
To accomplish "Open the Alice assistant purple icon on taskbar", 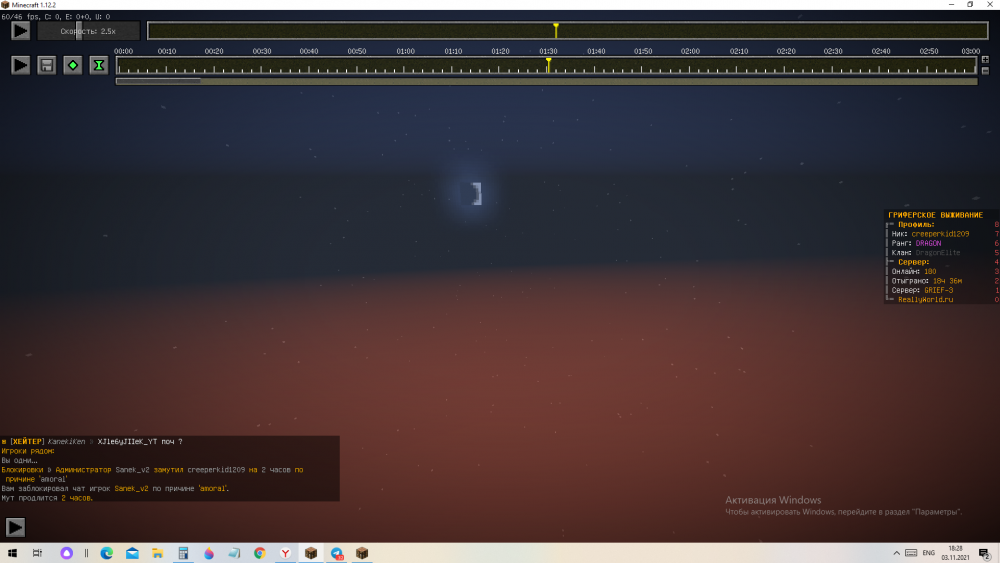I will click(66, 553).
